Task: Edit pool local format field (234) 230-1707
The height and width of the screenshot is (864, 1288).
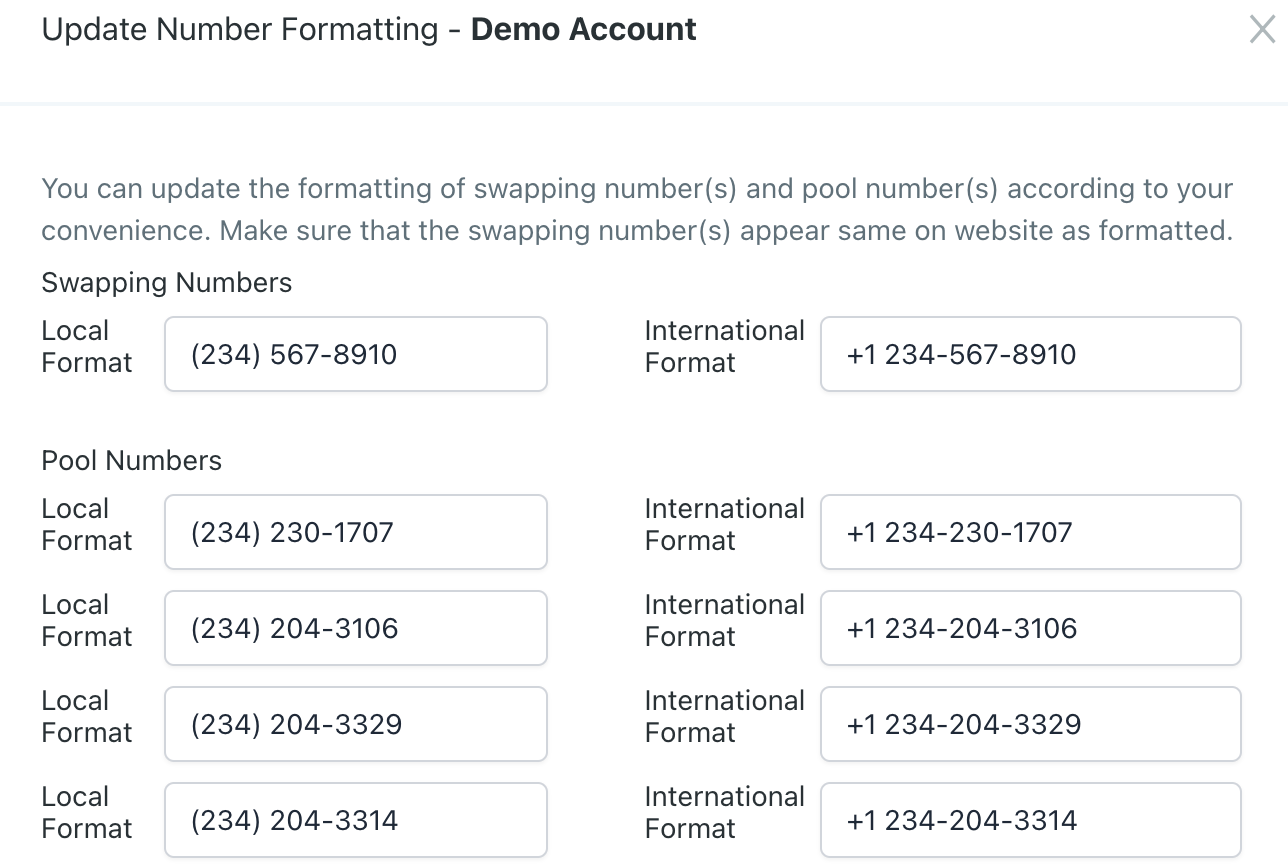Action: click(x=355, y=532)
